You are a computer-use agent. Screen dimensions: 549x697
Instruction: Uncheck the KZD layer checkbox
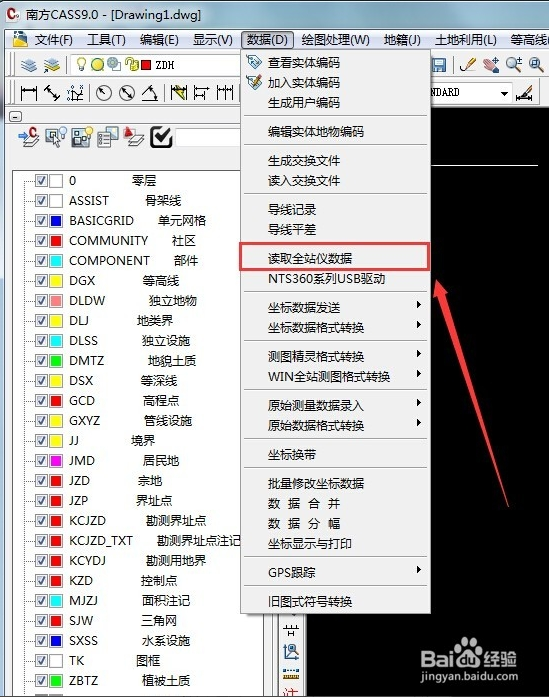(41, 581)
